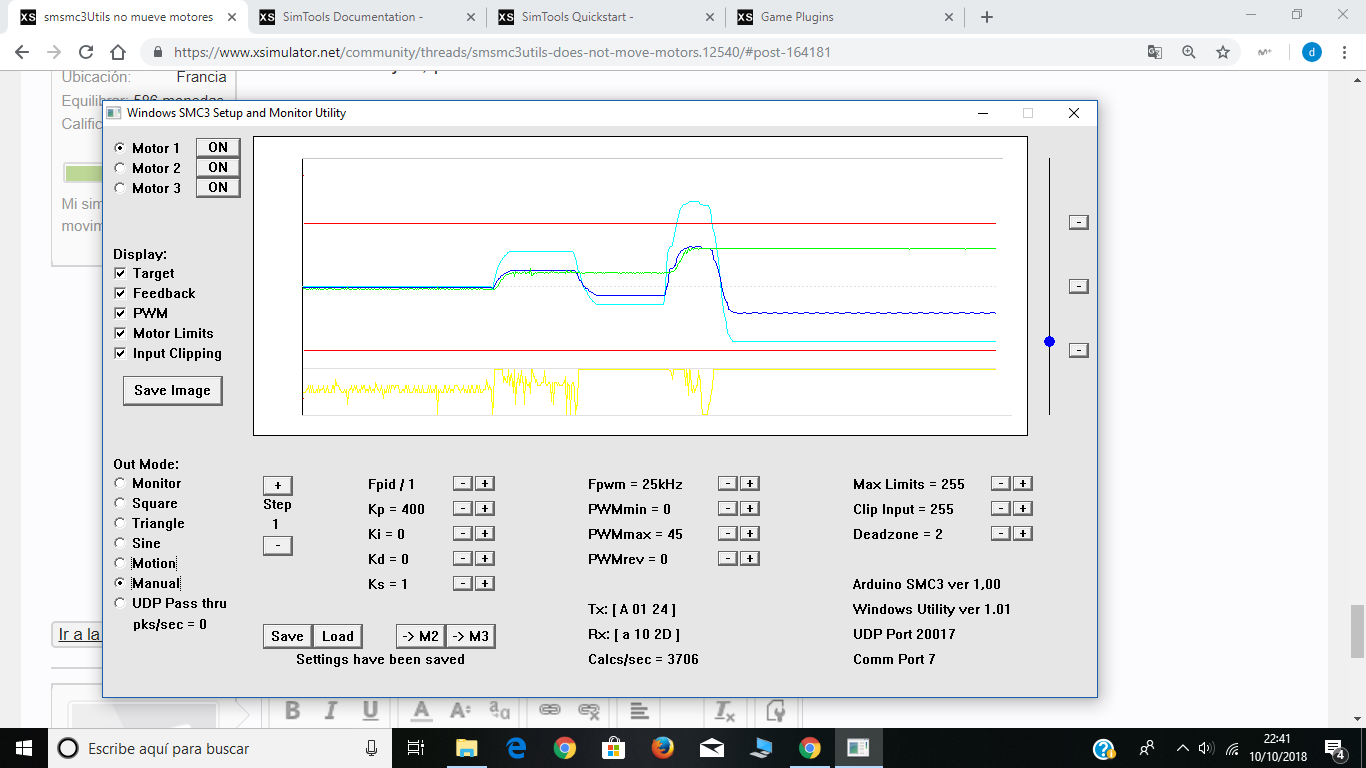1366x768 pixels.
Task: Increase PWMmin value
Action: 749,508
